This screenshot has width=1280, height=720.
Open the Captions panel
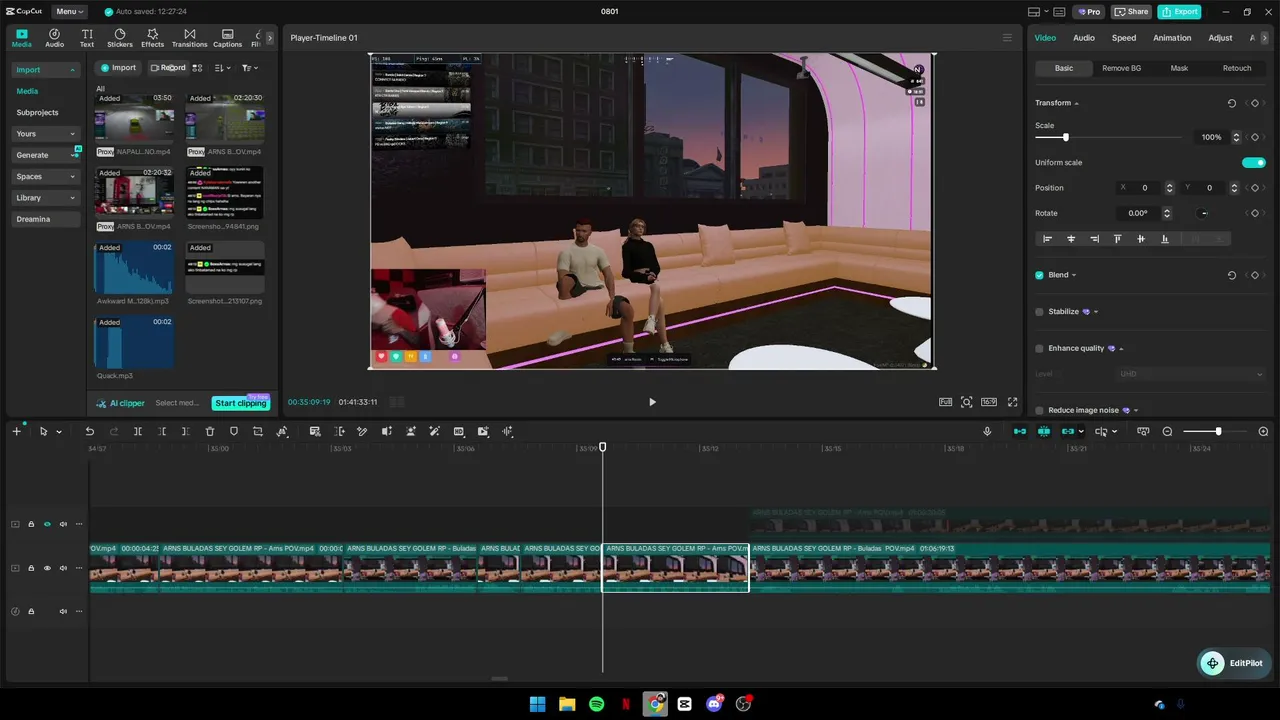pos(227,38)
